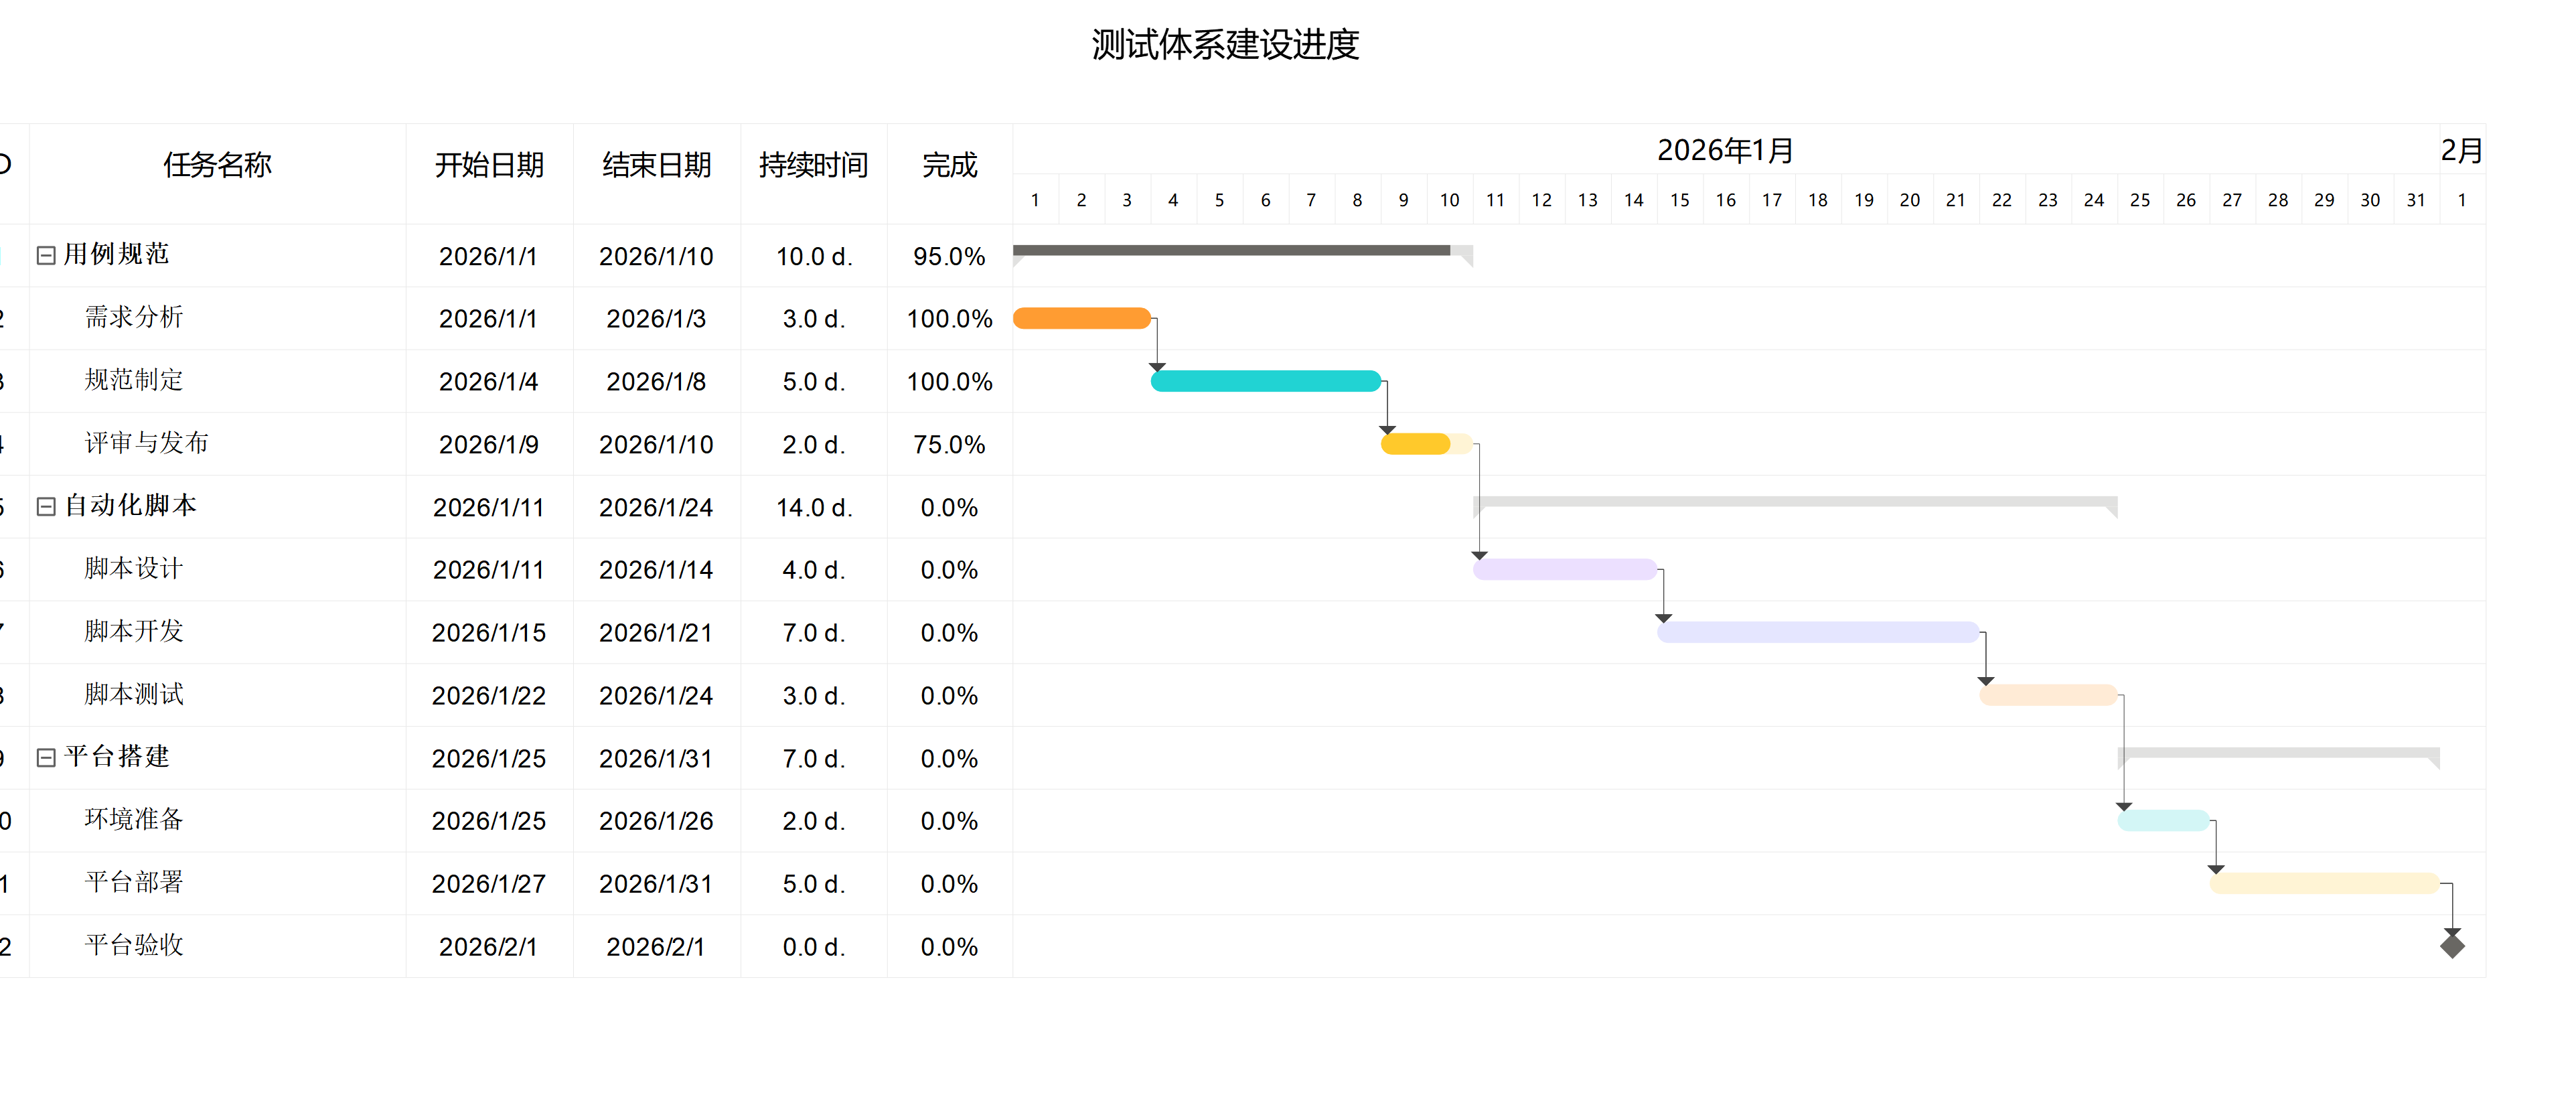Click the yellow 评审与发布 progress bar
Viewport: 2576px width, 1103px height.
pyautogui.click(x=1416, y=444)
